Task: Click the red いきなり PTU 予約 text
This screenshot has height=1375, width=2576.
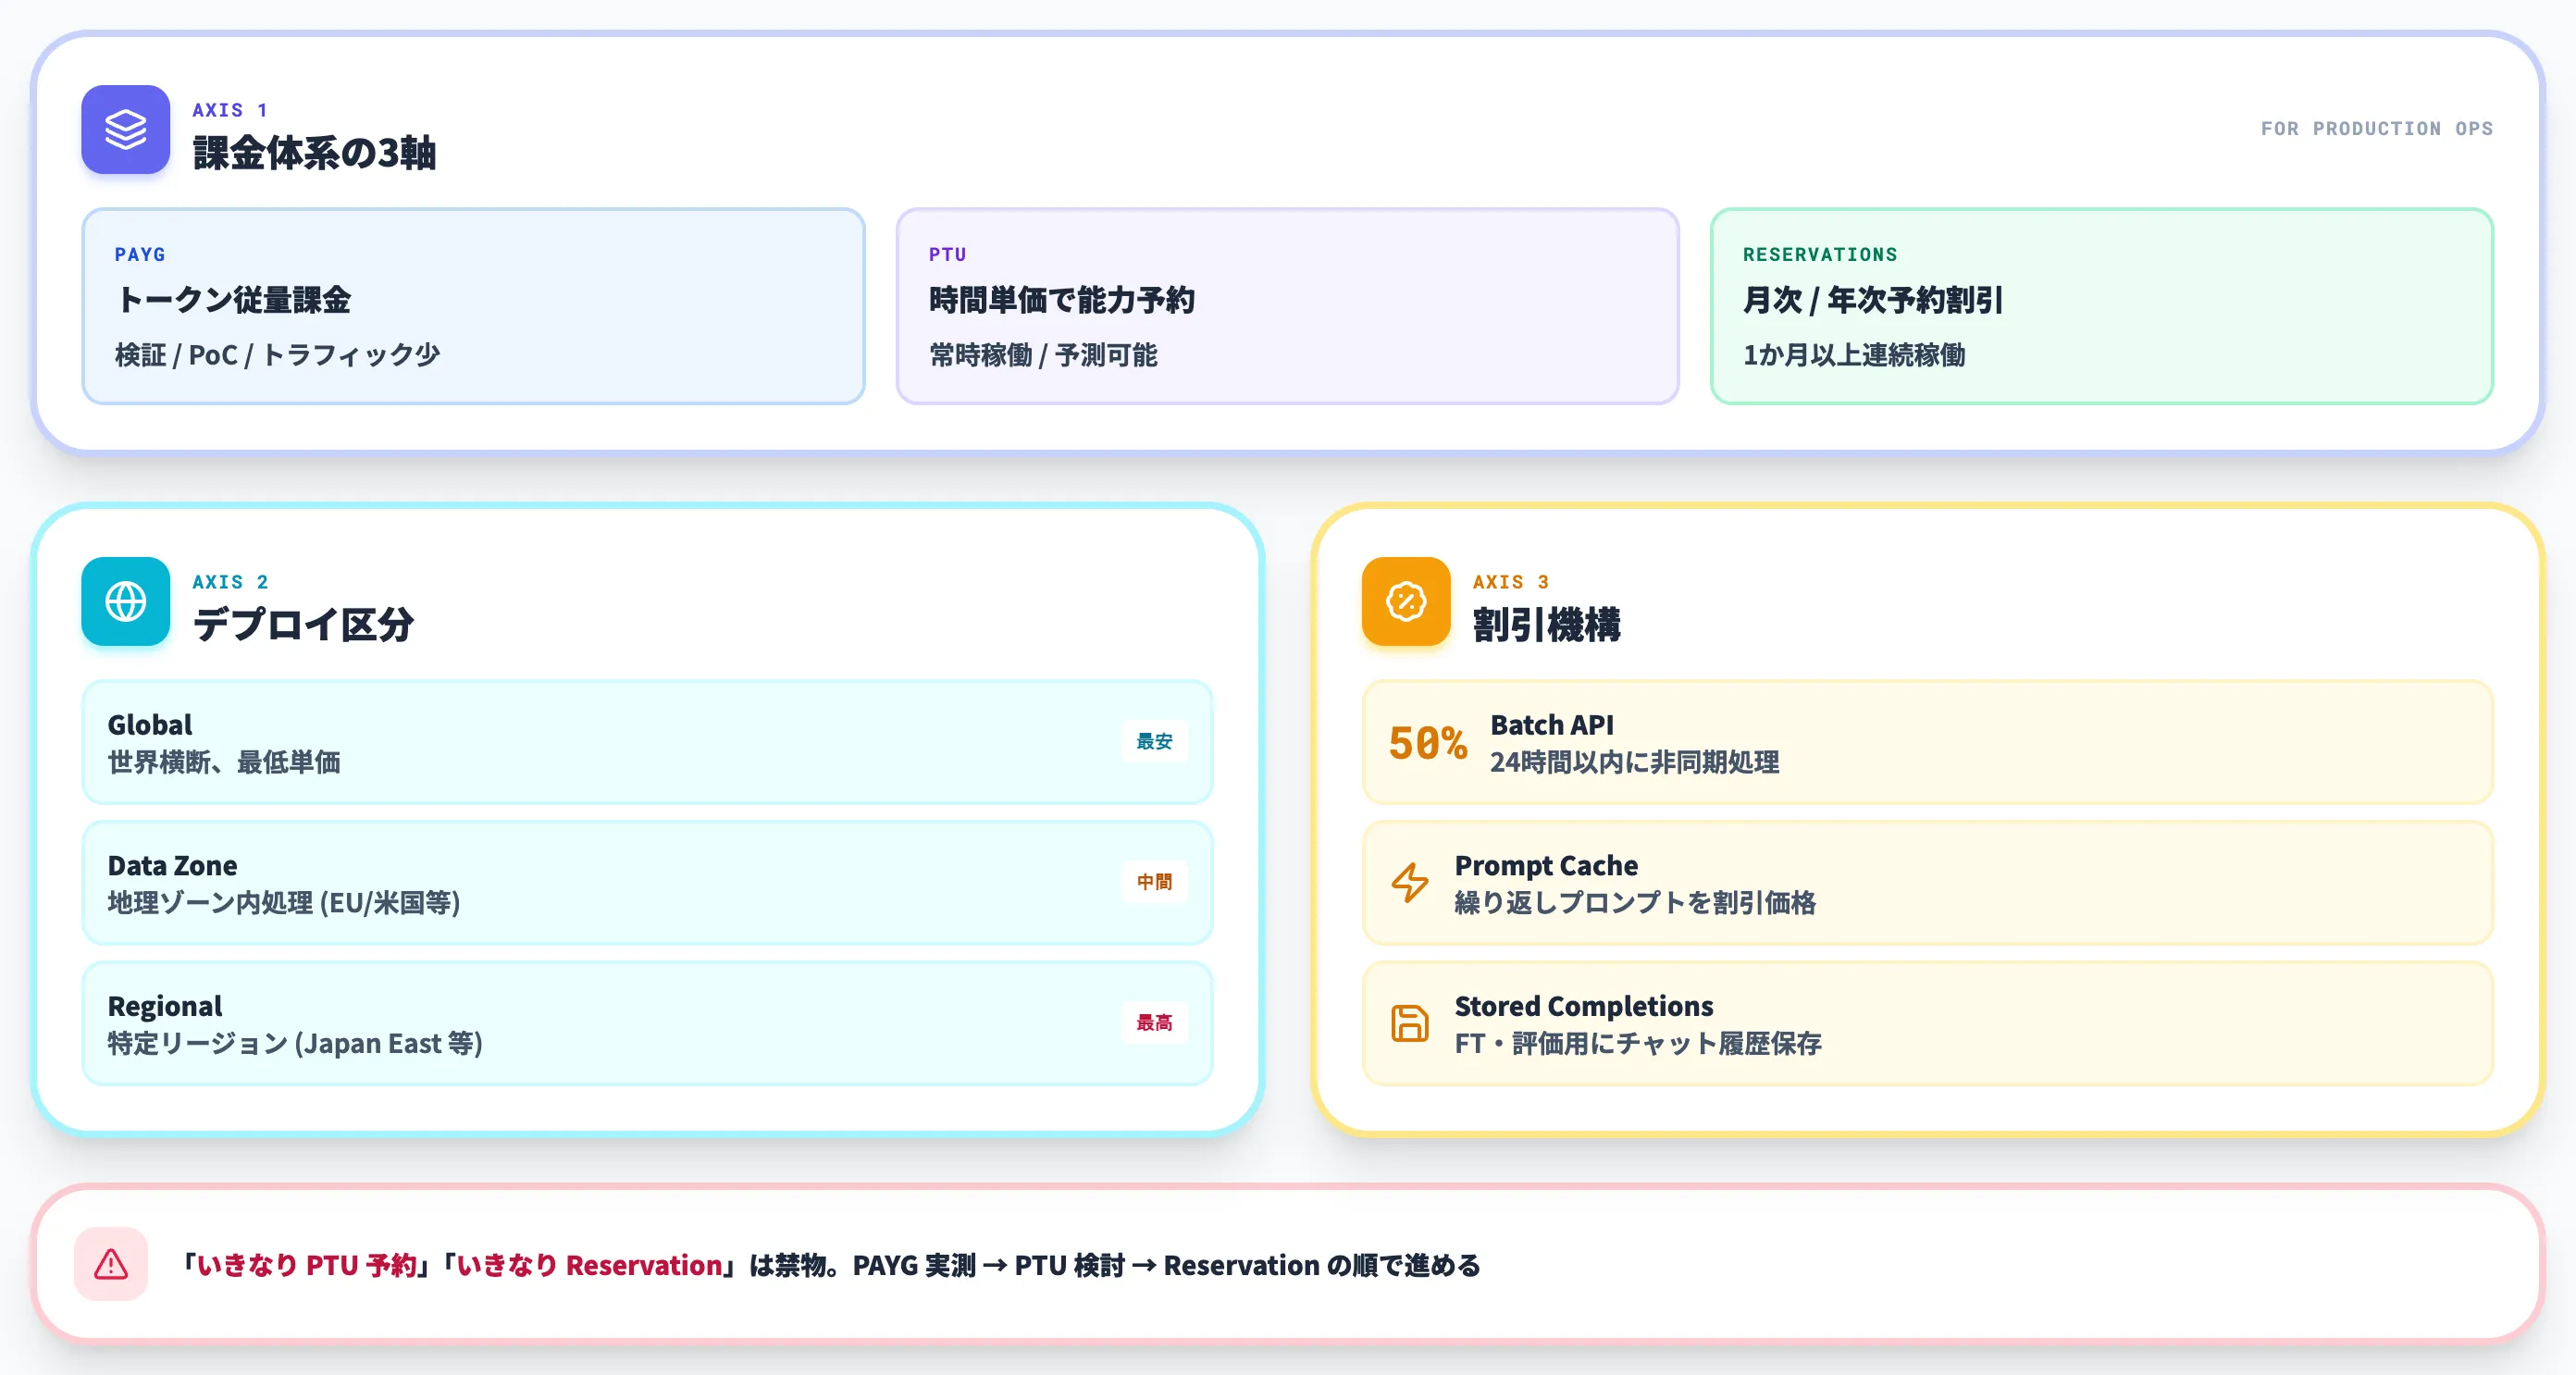Action: point(306,1265)
